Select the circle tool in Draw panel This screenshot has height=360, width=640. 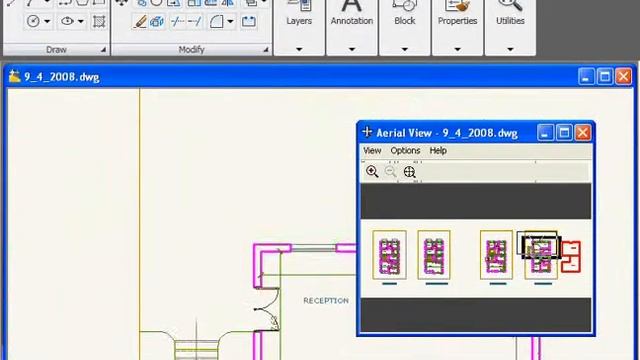33,21
